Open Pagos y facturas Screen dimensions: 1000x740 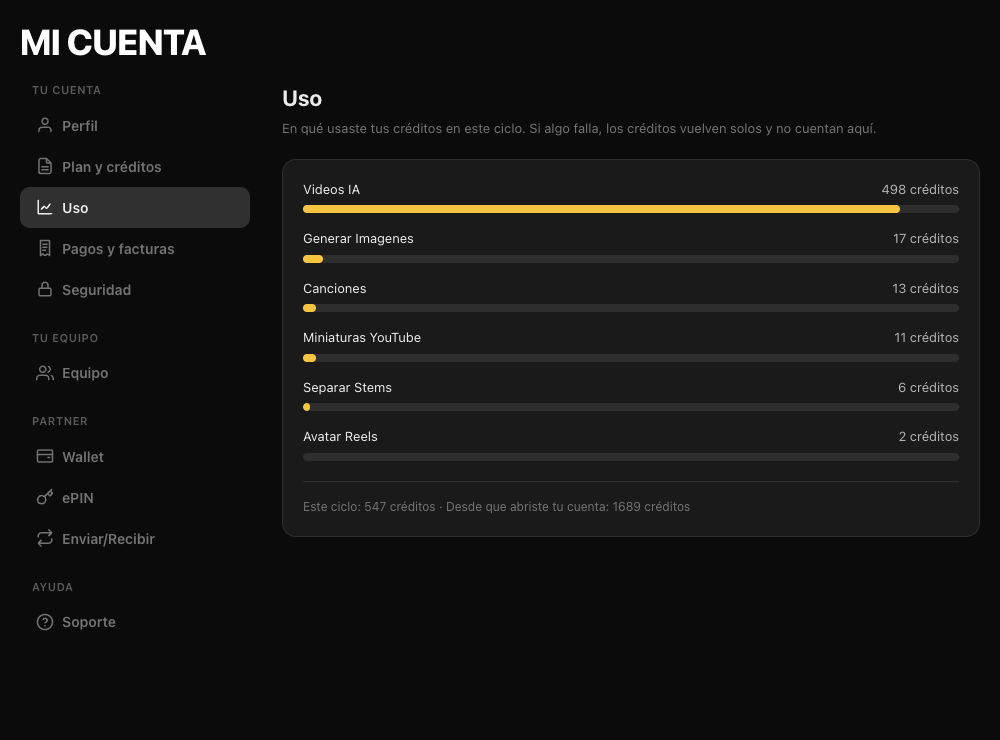135,249
